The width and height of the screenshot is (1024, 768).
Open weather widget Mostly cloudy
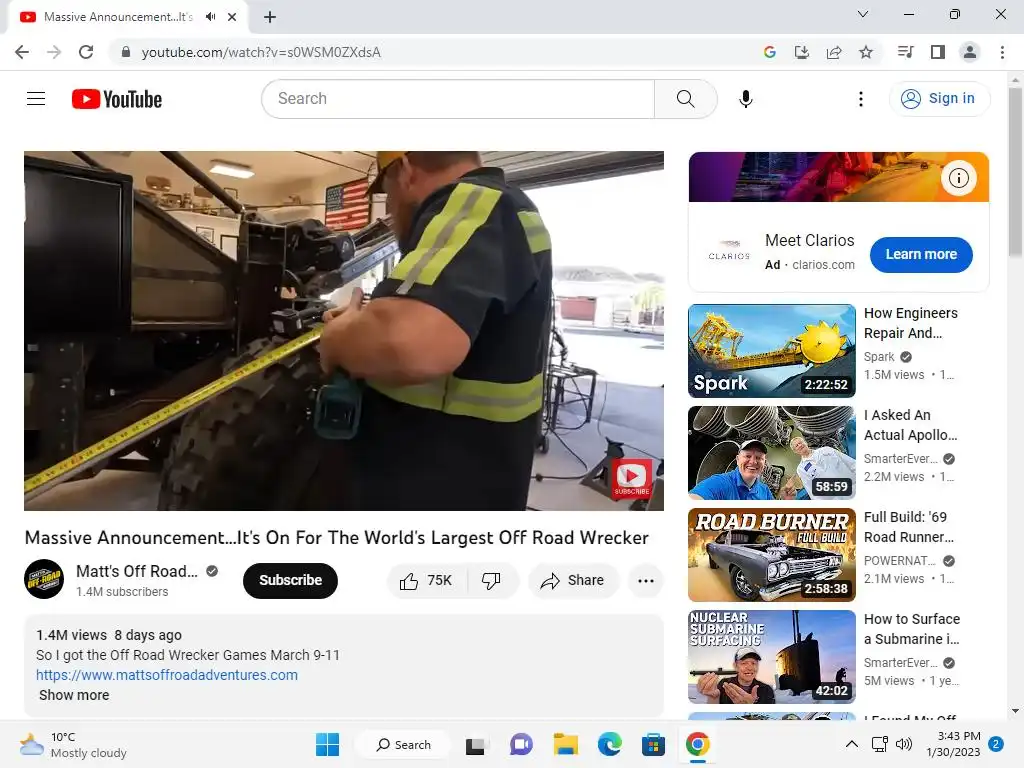point(73,744)
